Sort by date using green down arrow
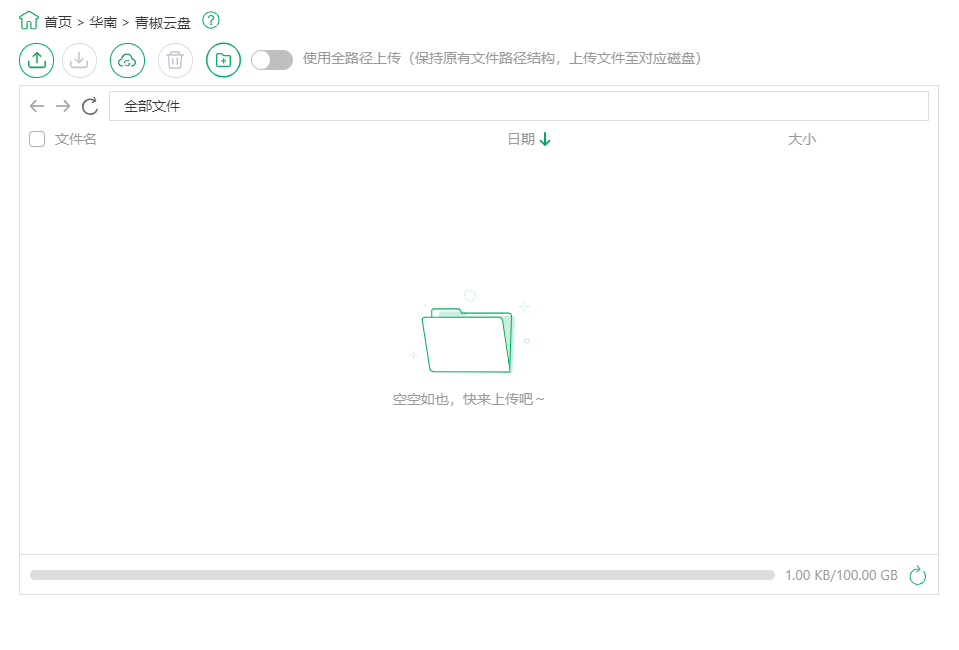This screenshot has height=650, width=959. click(x=545, y=139)
